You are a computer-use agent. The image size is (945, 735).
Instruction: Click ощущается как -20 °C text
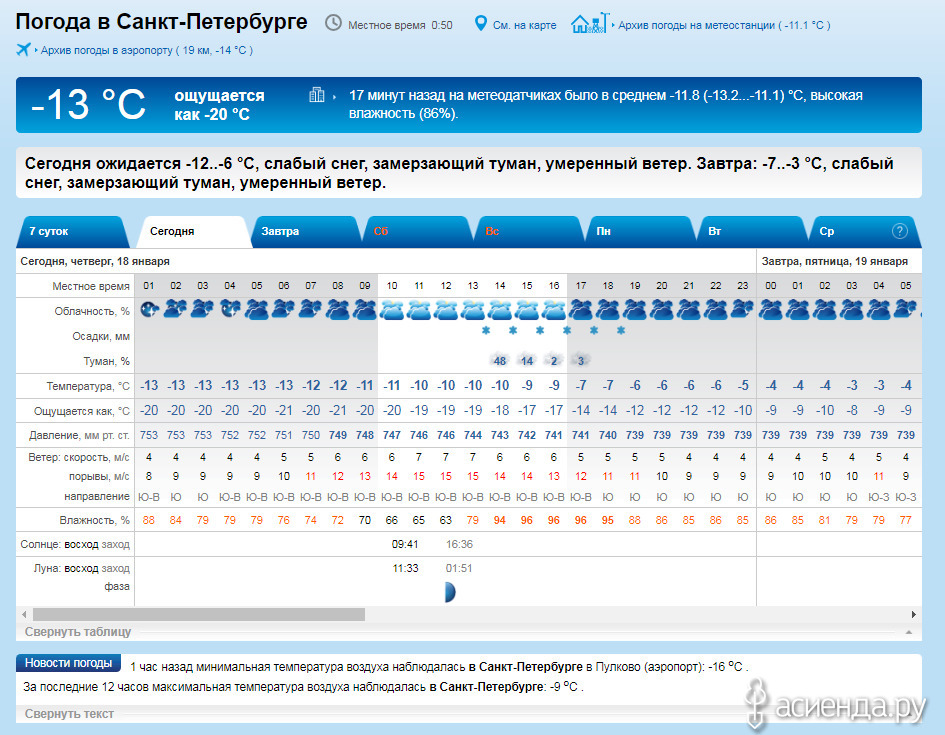pyautogui.click(x=219, y=105)
